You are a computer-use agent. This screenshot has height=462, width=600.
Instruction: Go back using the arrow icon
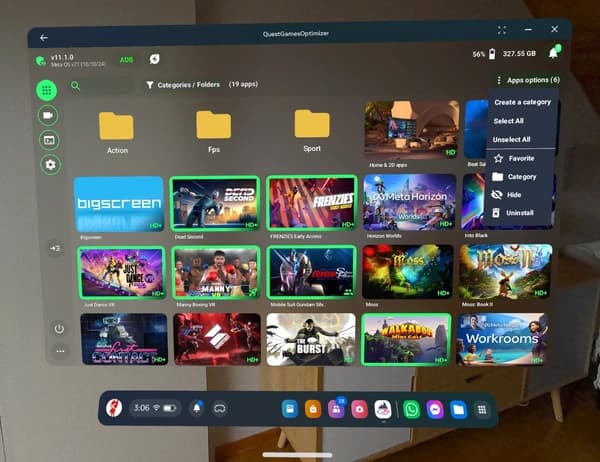click(x=44, y=37)
